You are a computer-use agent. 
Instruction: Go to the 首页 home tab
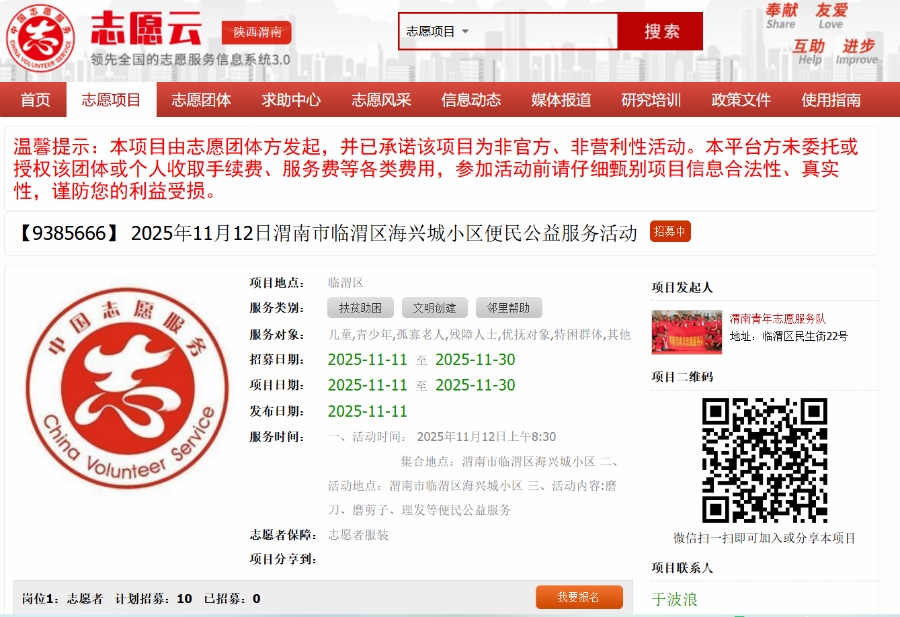pyautogui.click(x=35, y=100)
